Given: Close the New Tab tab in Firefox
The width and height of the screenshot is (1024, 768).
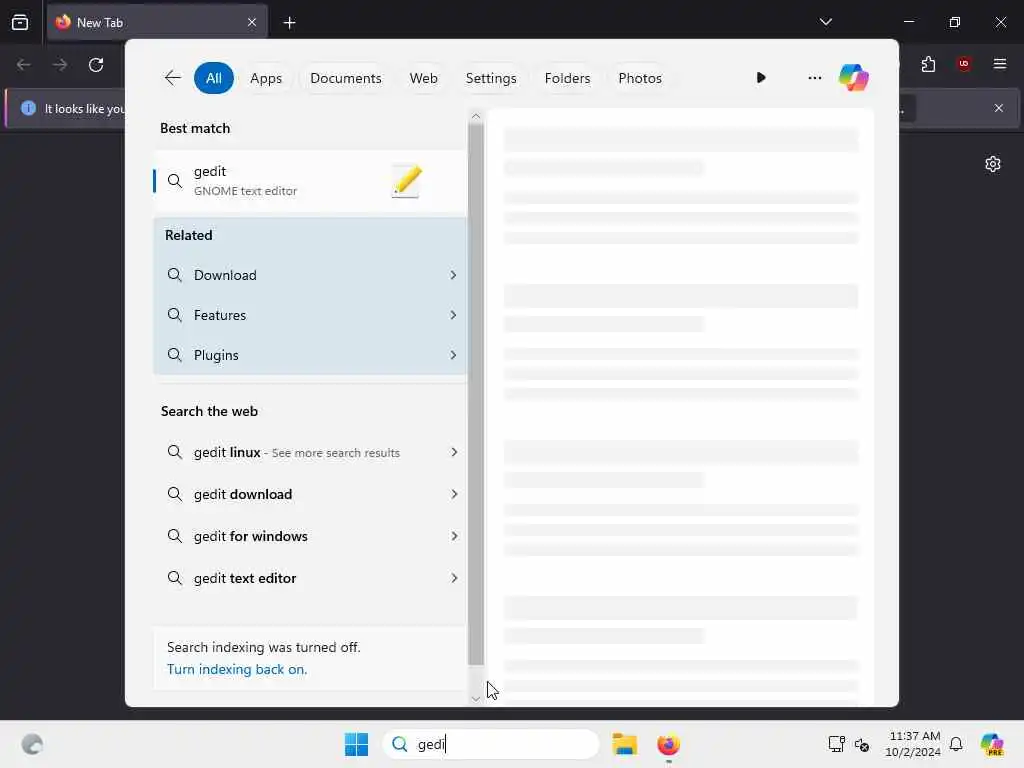Looking at the screenshot, I should 252,22.
